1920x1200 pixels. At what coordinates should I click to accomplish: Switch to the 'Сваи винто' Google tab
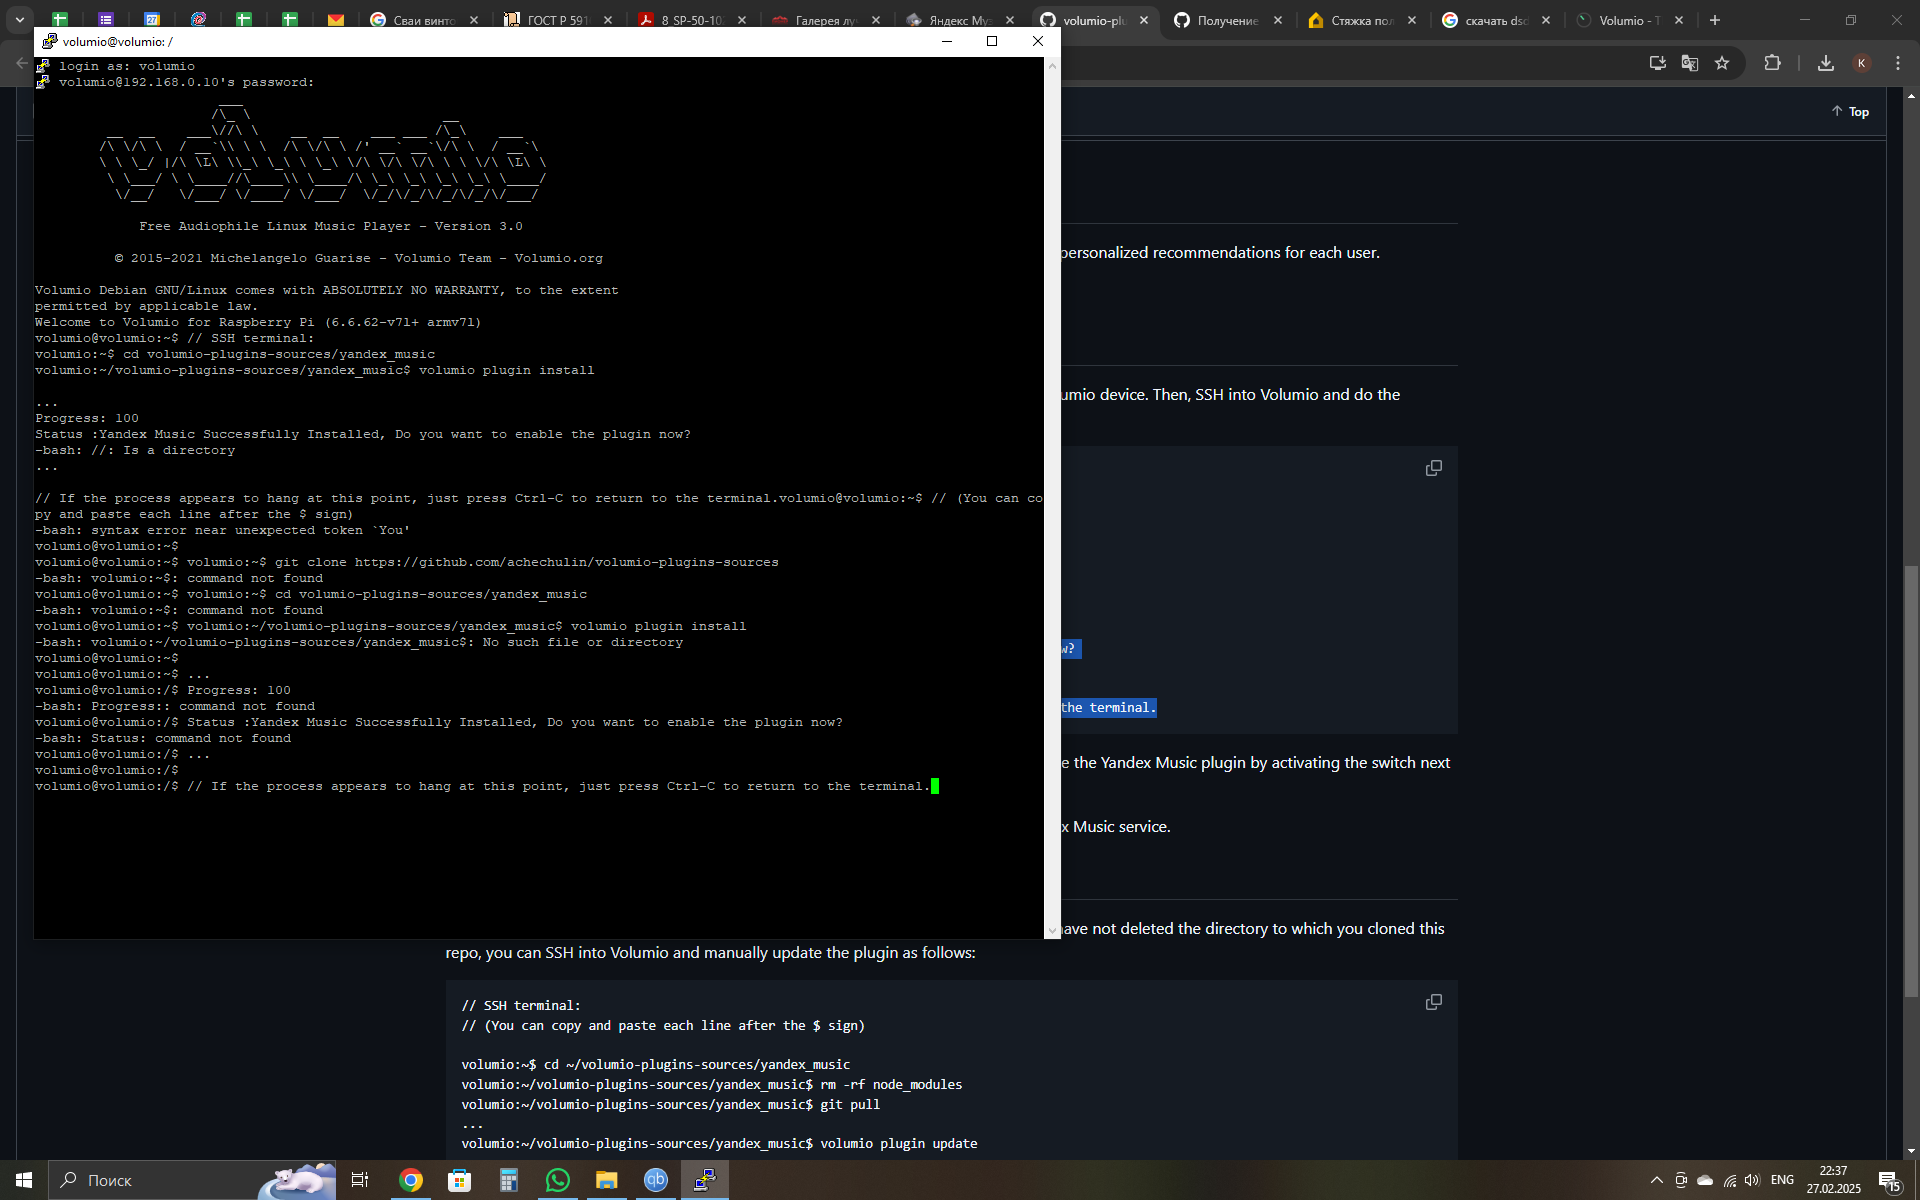[425, 20]
